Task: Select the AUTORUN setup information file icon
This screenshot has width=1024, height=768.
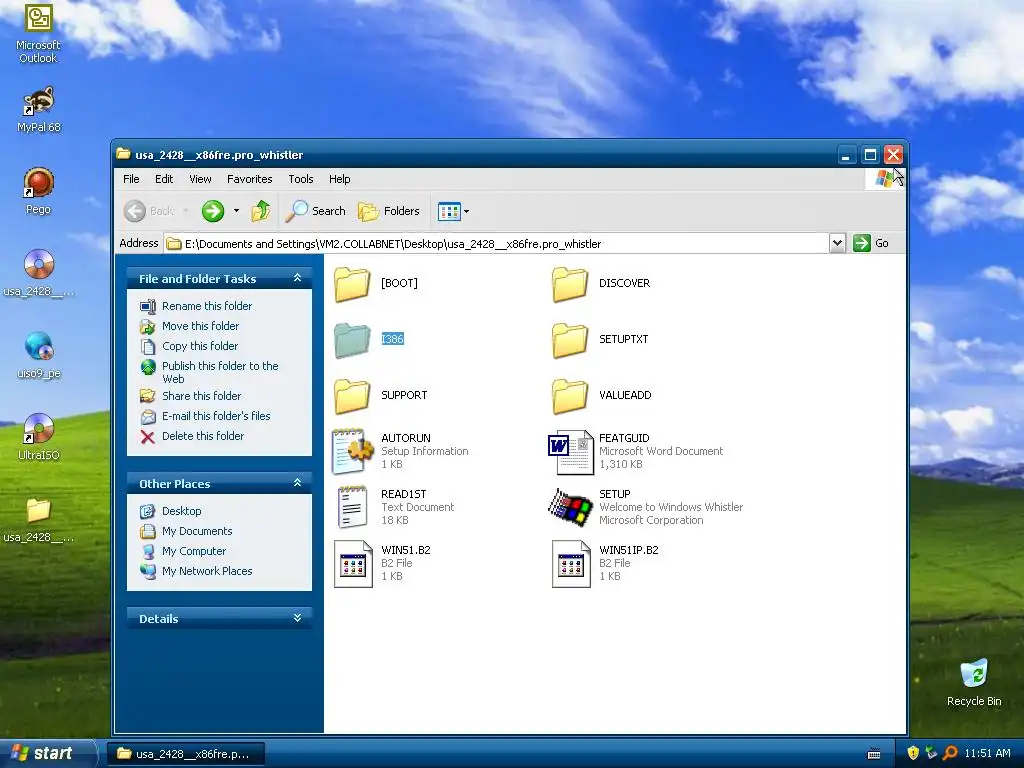Action: point(352,451)
